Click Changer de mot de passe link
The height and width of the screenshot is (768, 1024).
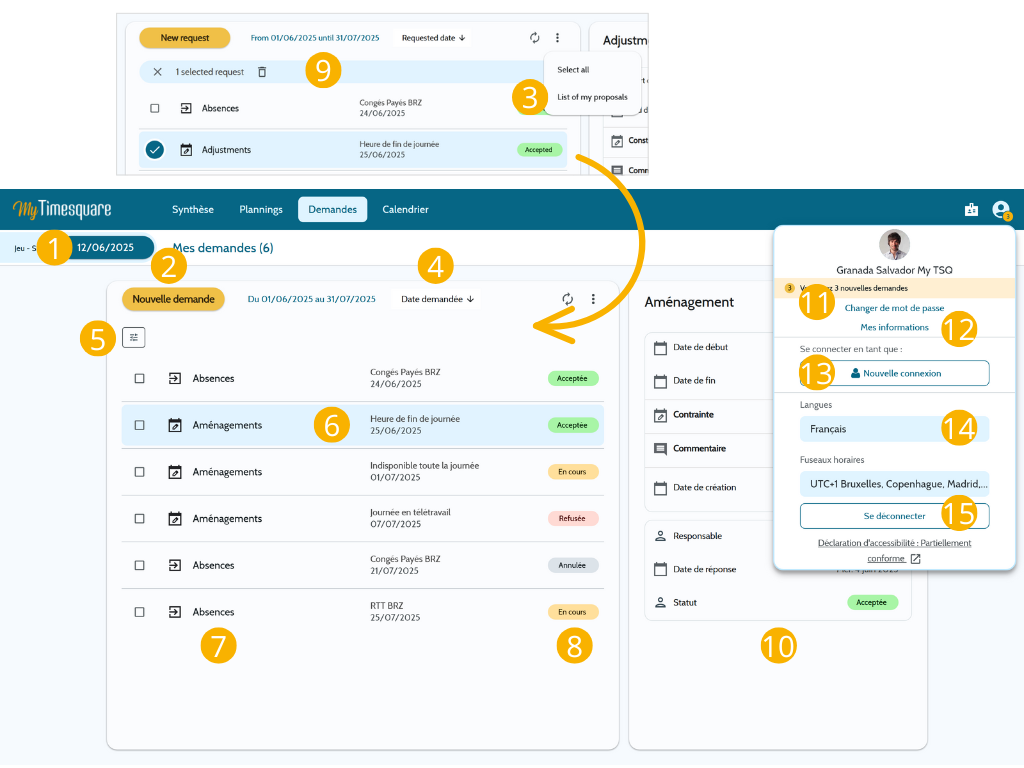click(x=894, y=308)
